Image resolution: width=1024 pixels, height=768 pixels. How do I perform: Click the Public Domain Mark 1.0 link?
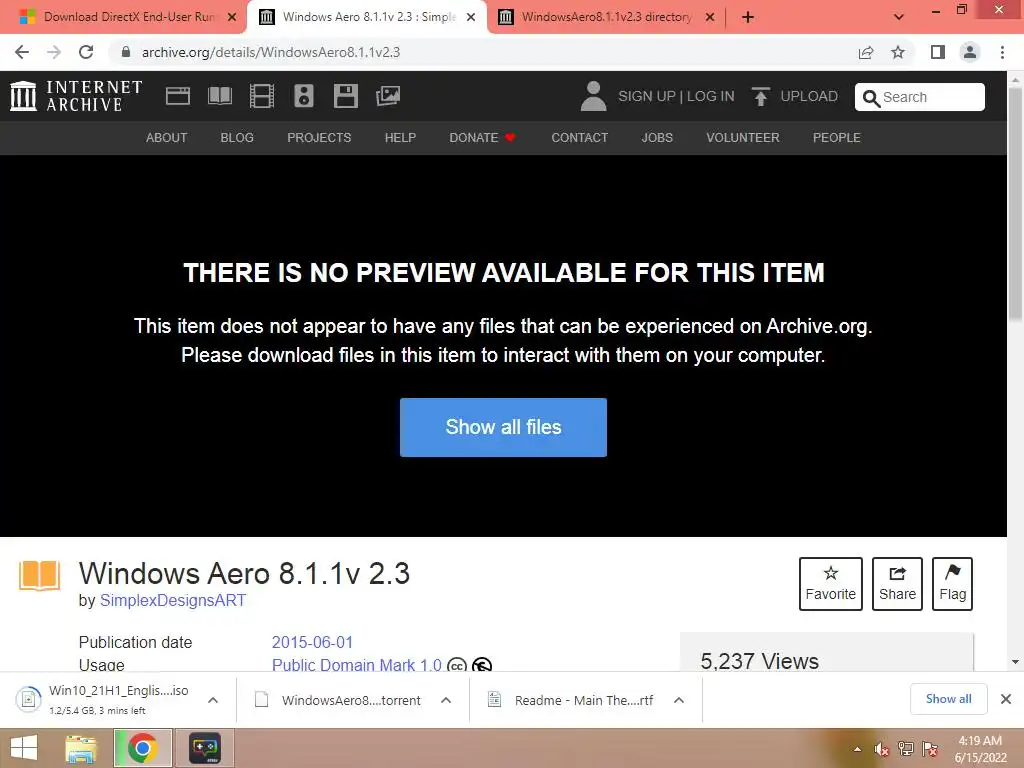(357, 665)
